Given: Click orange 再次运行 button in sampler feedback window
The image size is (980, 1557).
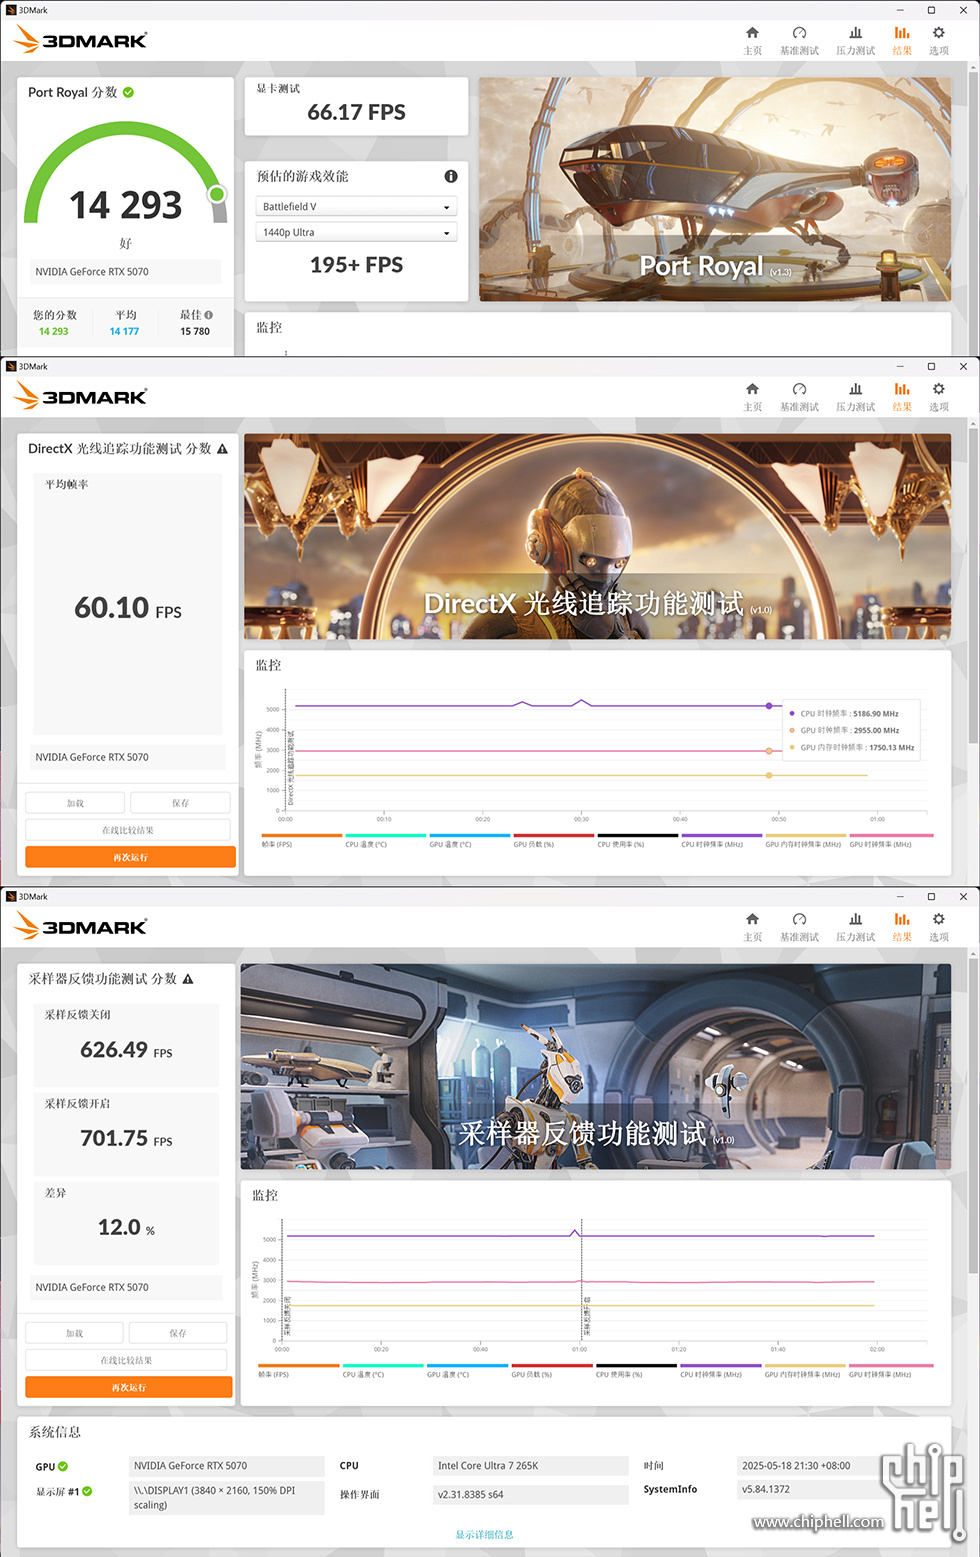Looking at the screenshot, I should pyautogui.click(x=128, y=1387).
